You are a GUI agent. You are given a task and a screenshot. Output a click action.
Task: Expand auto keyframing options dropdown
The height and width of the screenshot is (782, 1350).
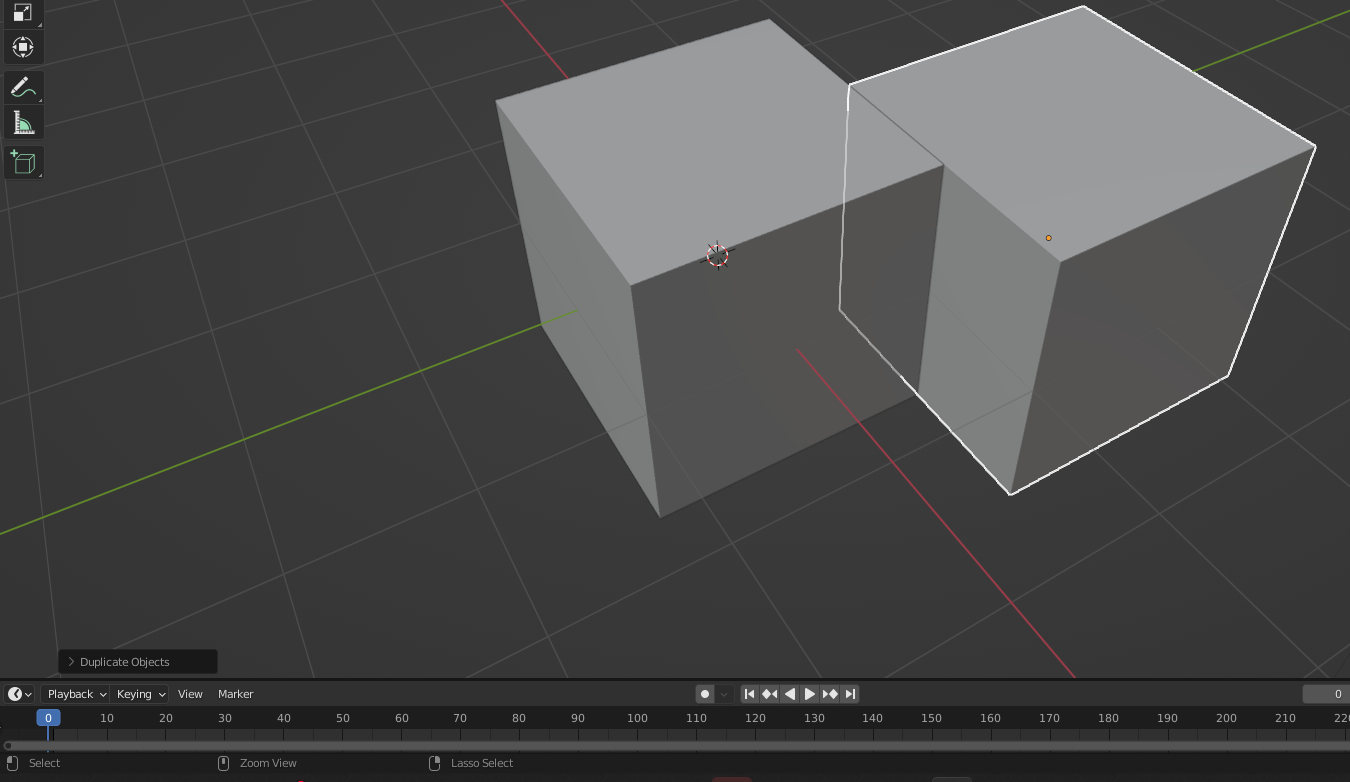(x=724, y=694)
